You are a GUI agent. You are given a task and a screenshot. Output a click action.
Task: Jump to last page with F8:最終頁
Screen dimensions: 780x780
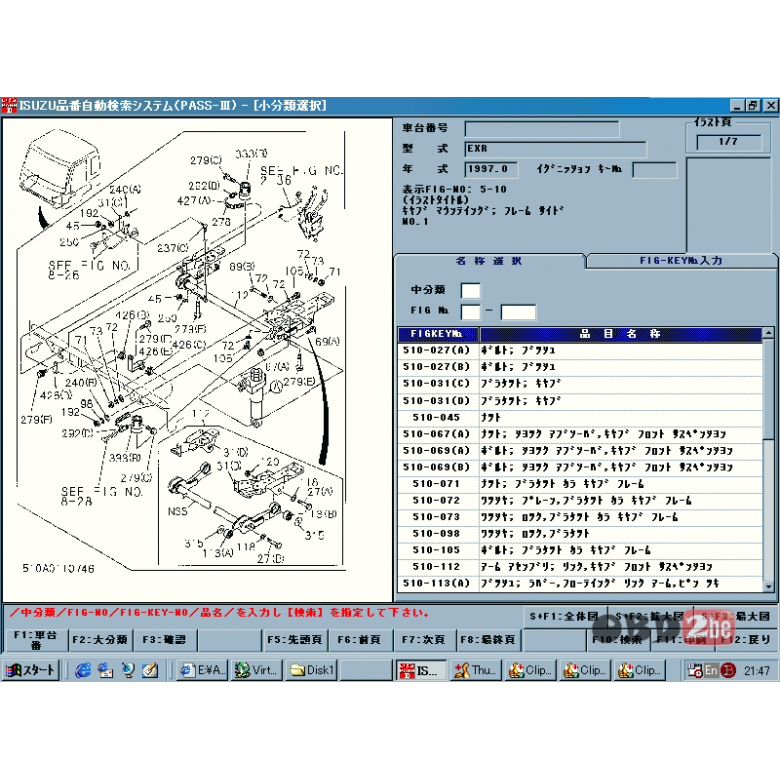coord(488,640)
